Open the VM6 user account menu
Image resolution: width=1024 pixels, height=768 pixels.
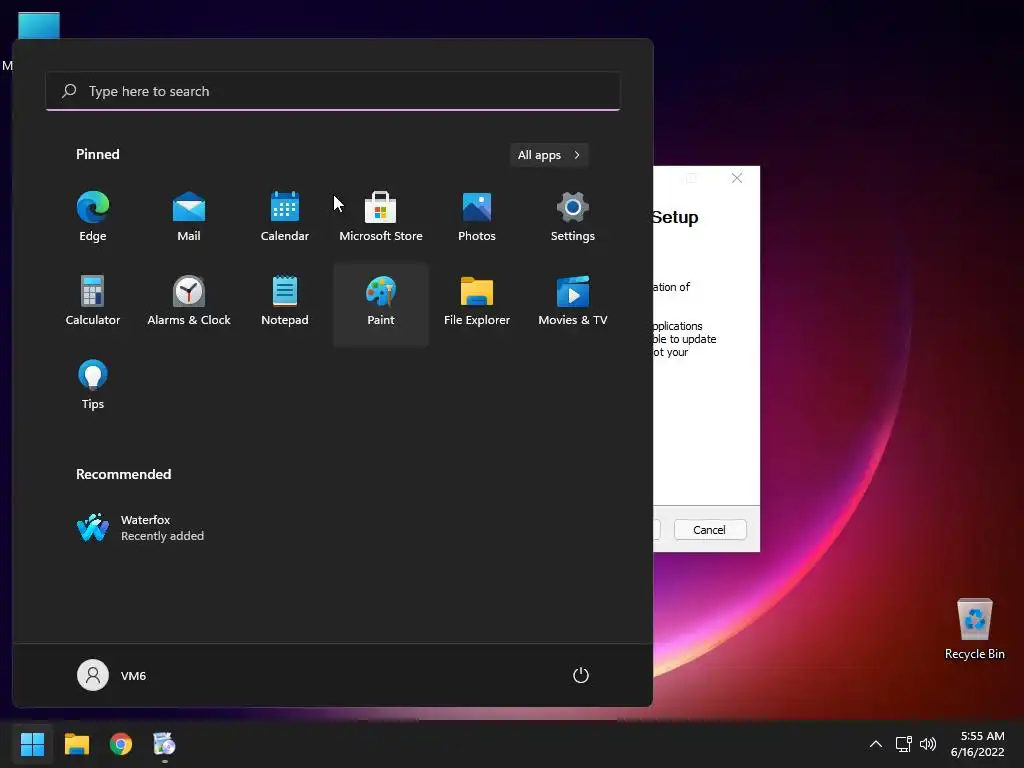[112, 675]
